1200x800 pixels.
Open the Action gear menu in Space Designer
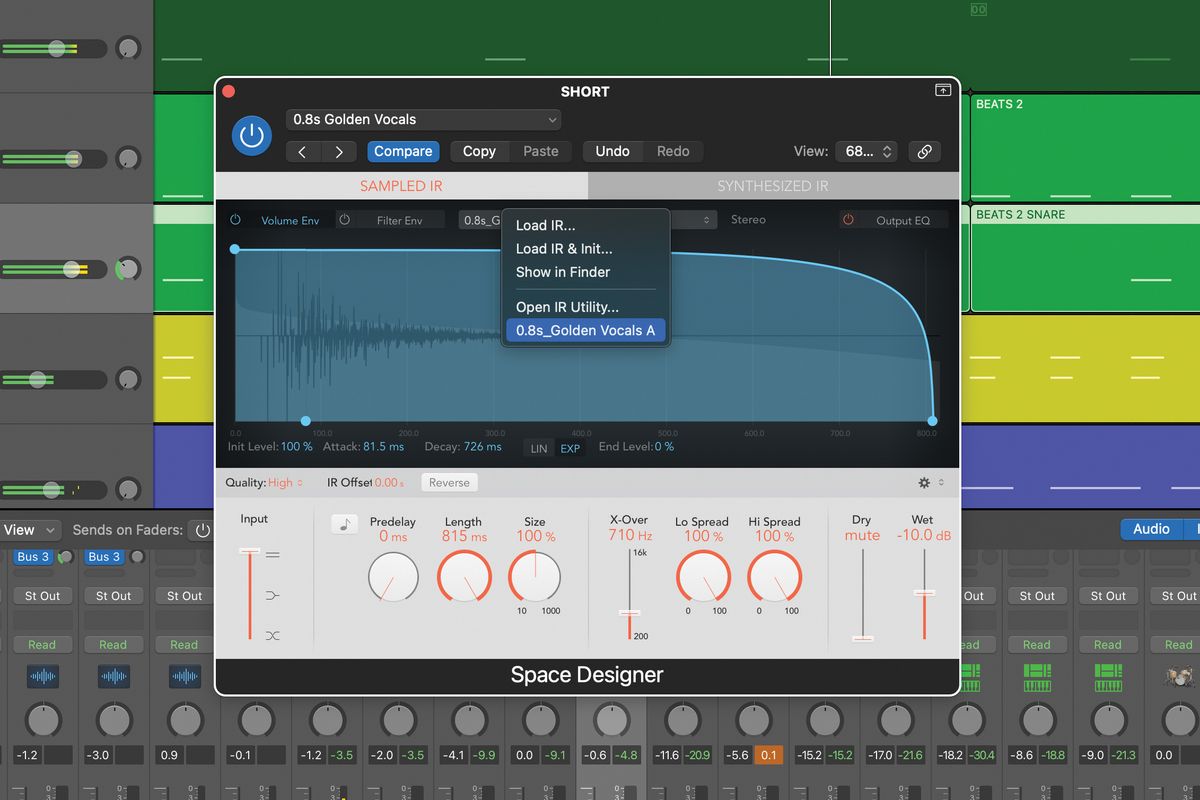click(923, 482)
